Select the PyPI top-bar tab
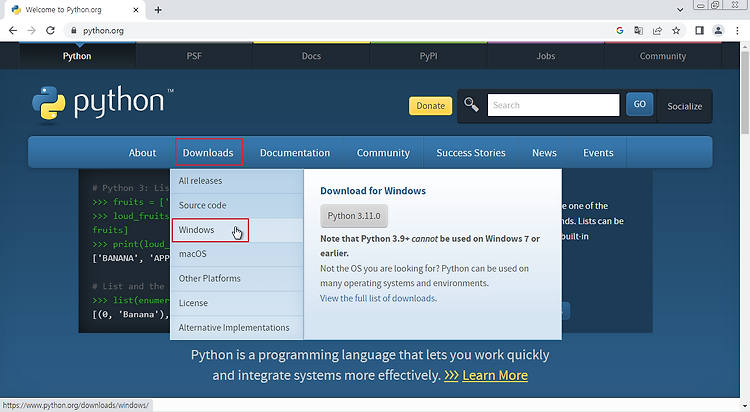 point(429,56)
